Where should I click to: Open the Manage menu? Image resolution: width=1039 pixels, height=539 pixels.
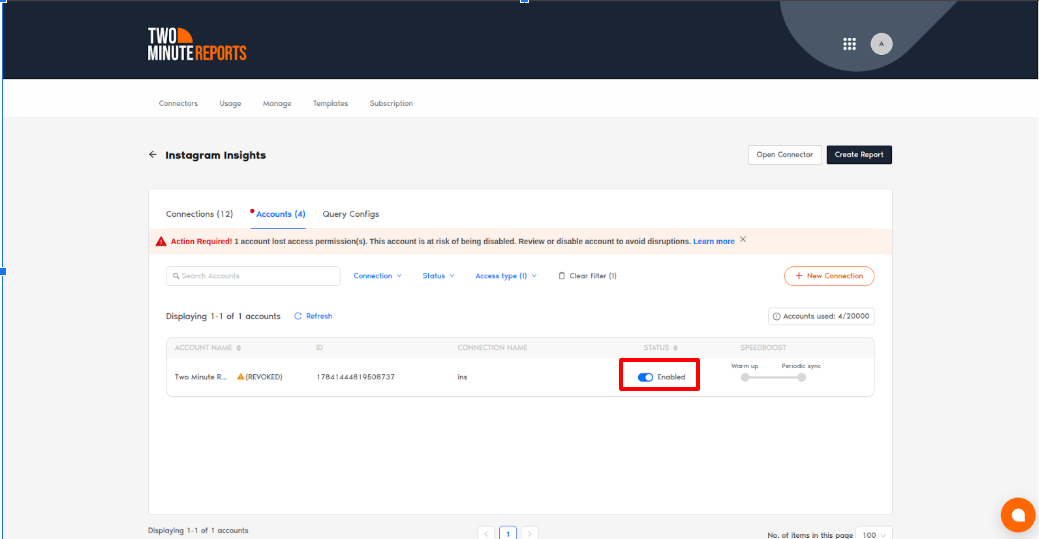(277, 103)
